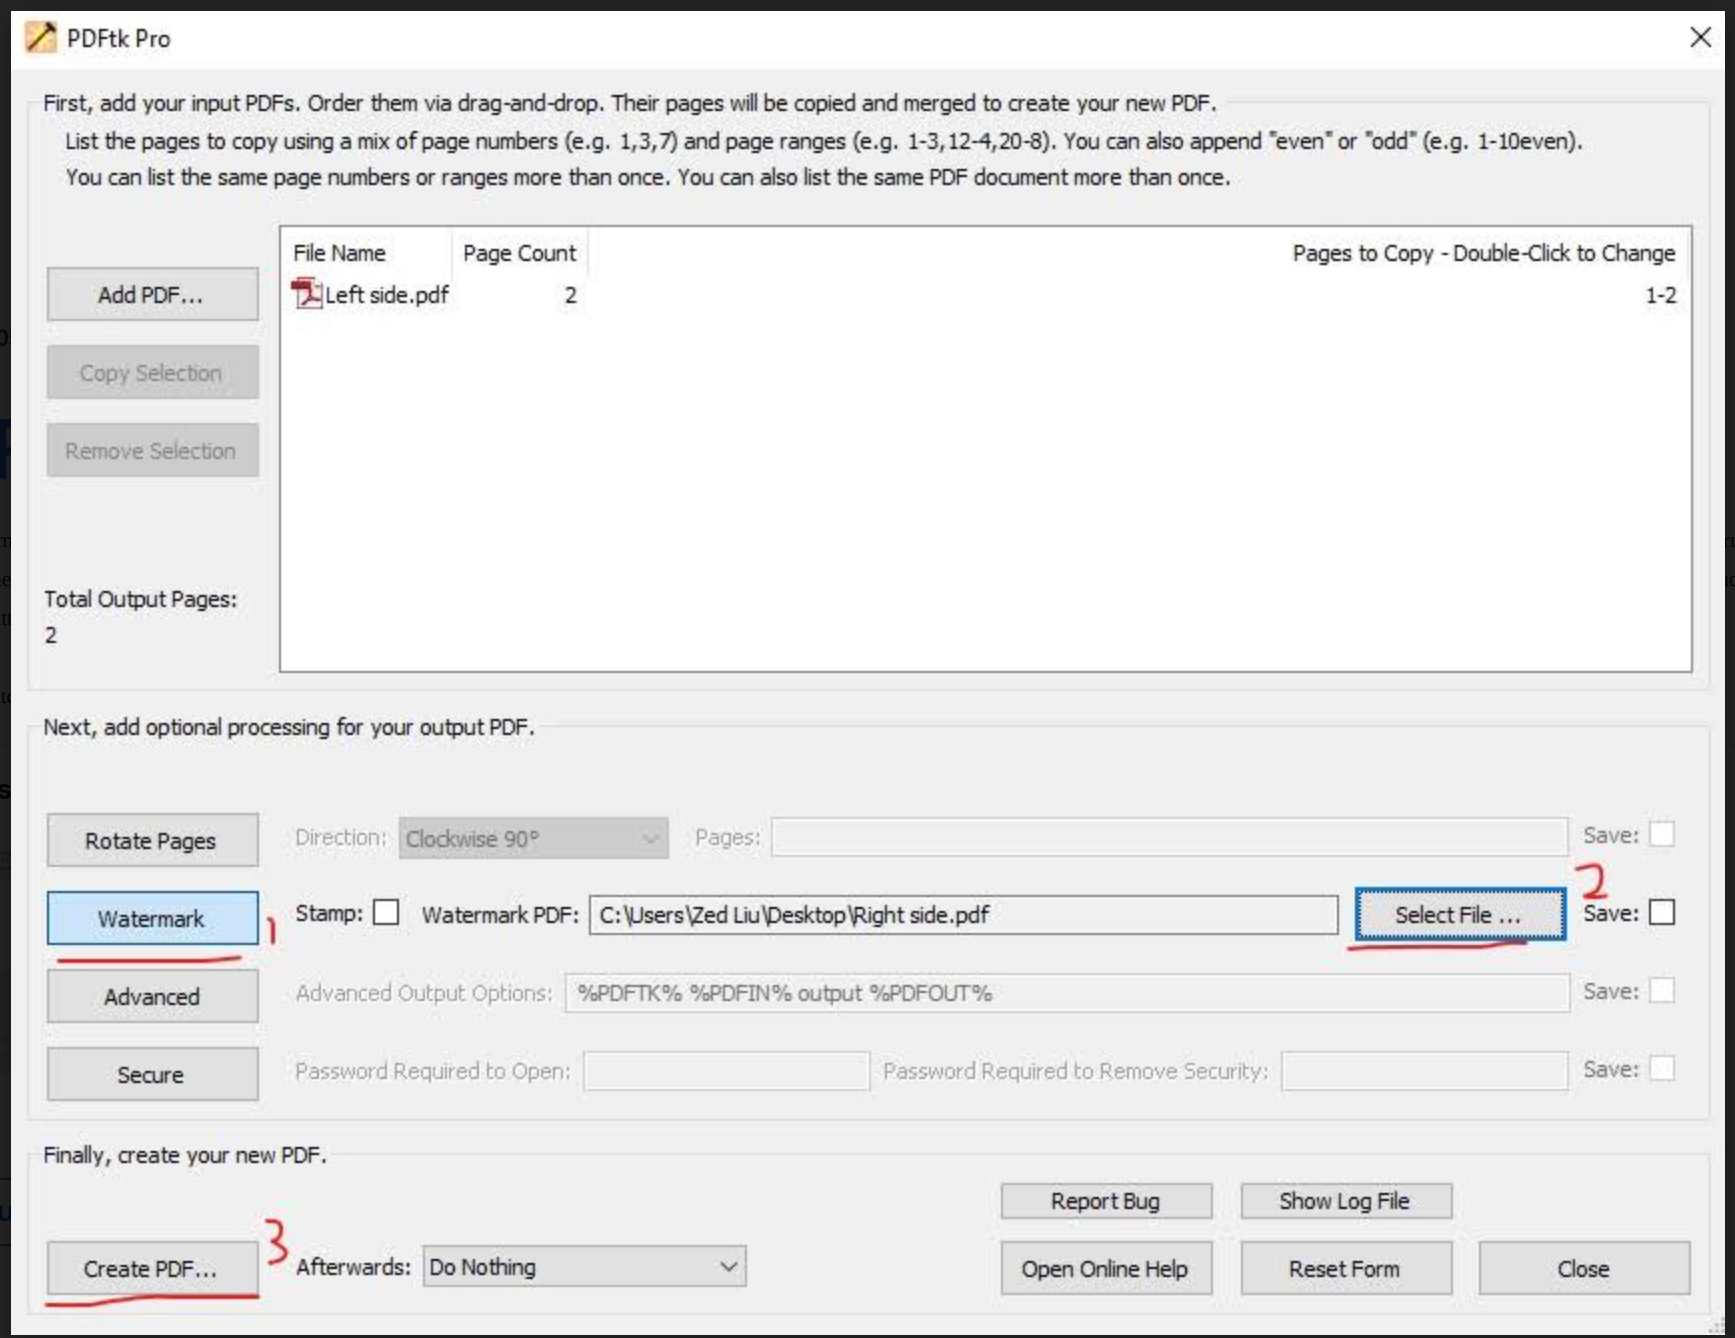Click the PDFtk Pro app icon in title bar
Image resolution: width=1735 pixels, height=1338 pixels.
tap(40, 38)
